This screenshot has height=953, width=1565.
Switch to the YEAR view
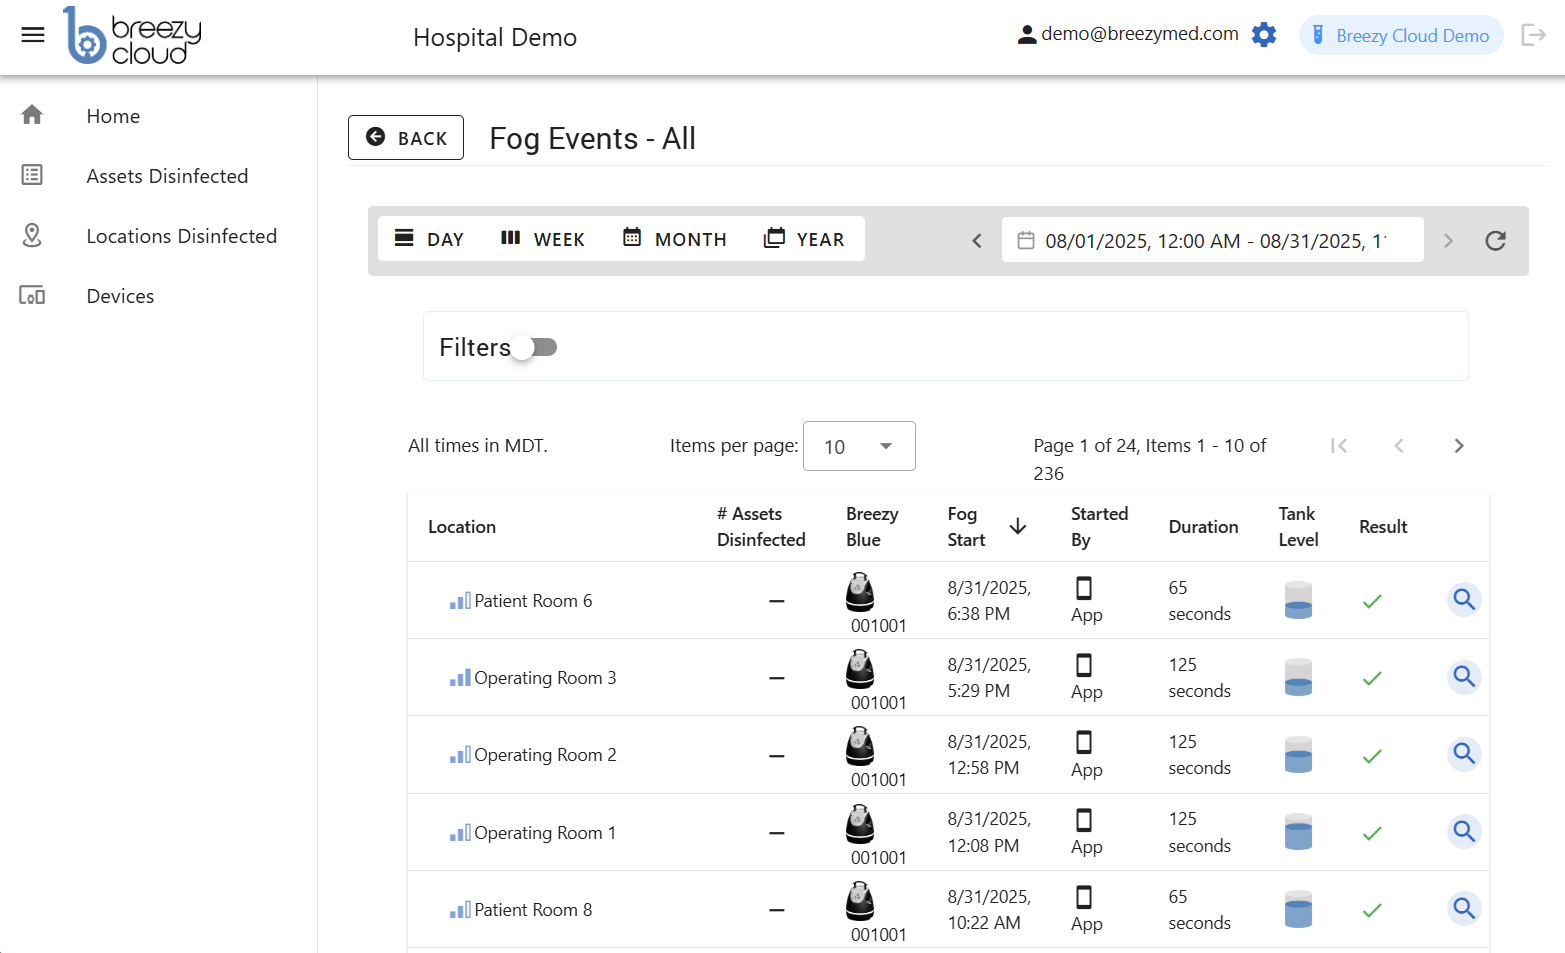(804, 239)
